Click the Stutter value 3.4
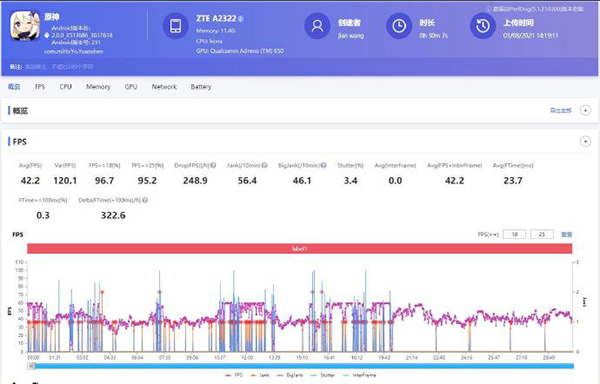600x384 pixels. (351, 181)
